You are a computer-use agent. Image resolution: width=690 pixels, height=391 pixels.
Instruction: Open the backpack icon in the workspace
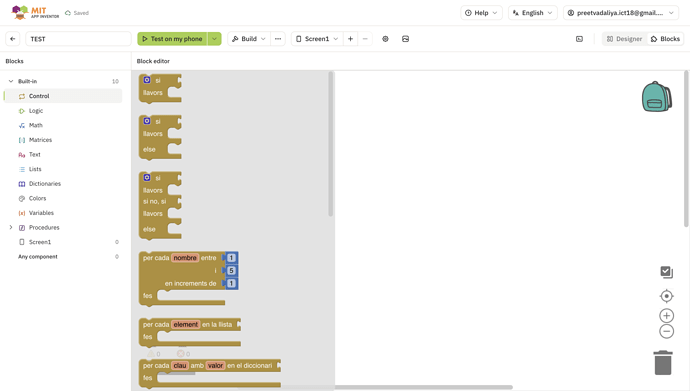pyautogui.click(x=657, y=96)
